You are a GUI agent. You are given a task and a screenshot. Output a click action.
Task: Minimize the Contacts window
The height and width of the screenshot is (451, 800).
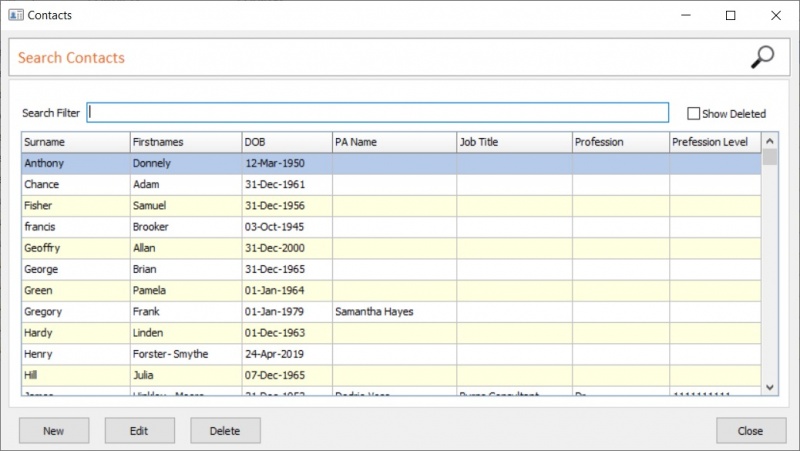[686, 15]
